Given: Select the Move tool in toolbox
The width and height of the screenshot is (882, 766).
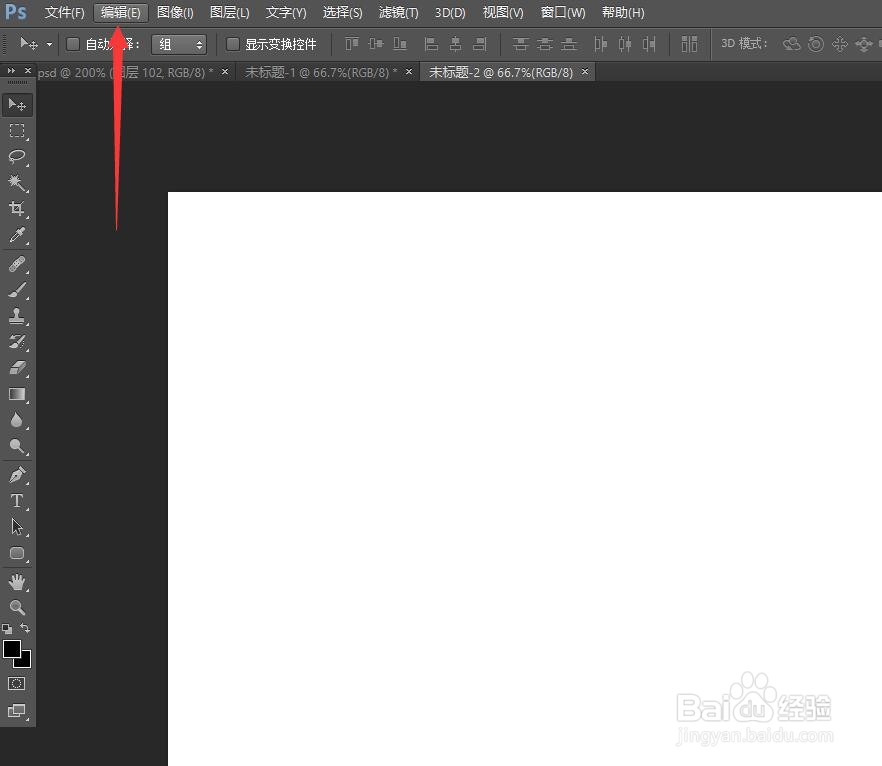Looking at the screenshot, I should [x=17, y=105].
